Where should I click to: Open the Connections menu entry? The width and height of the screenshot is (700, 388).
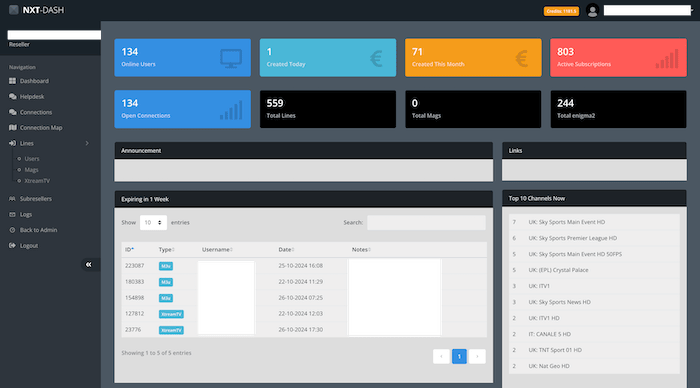(36, 112)
